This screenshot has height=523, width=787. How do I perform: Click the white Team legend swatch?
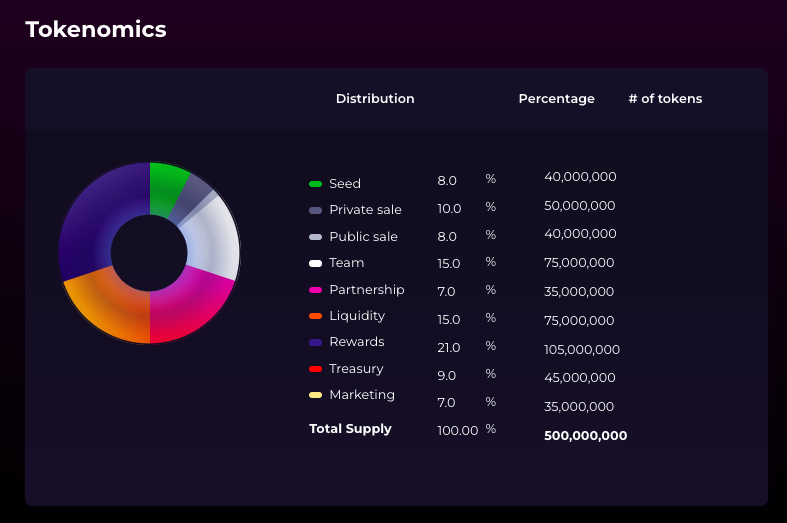tap(315, 263)
